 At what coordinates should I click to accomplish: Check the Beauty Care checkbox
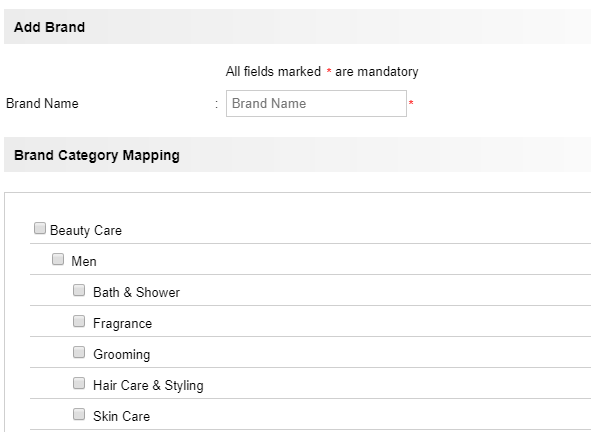(40, 228)
